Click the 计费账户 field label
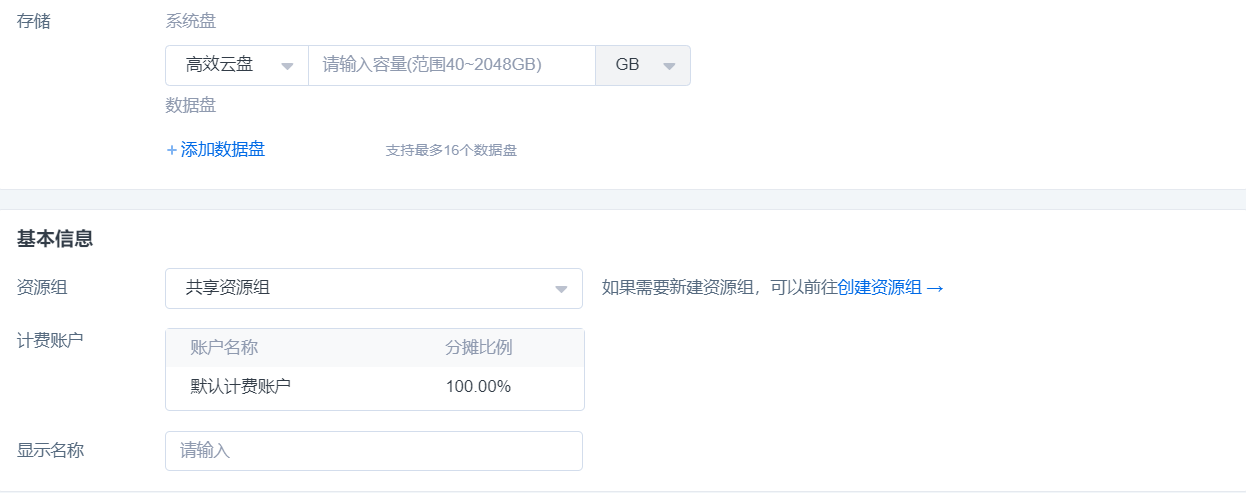 (x=50, y=340)
